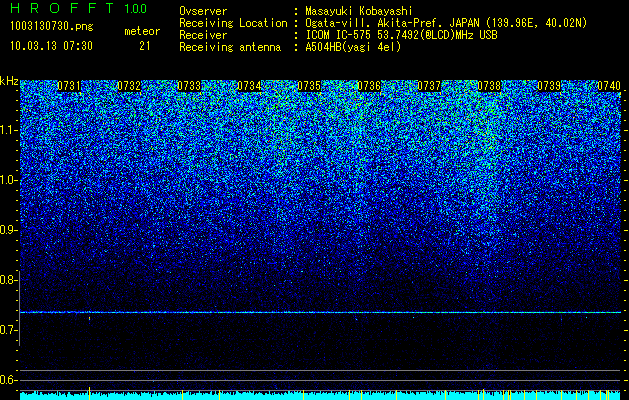Click the Receiving antenna label
The height and width of the screenshot is (400, 629).
point(230,47)
